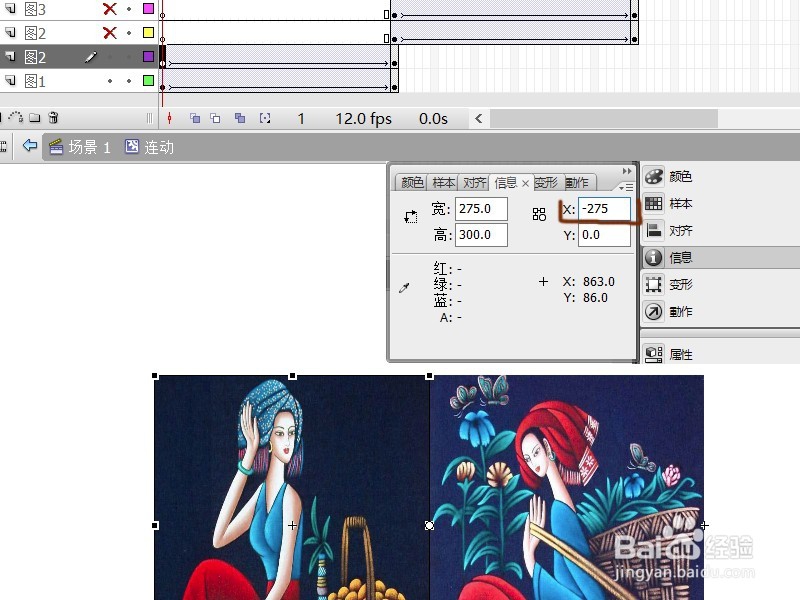Click the 高 height field
This screenshot has height=600, width=800.
tap(481, 235)
